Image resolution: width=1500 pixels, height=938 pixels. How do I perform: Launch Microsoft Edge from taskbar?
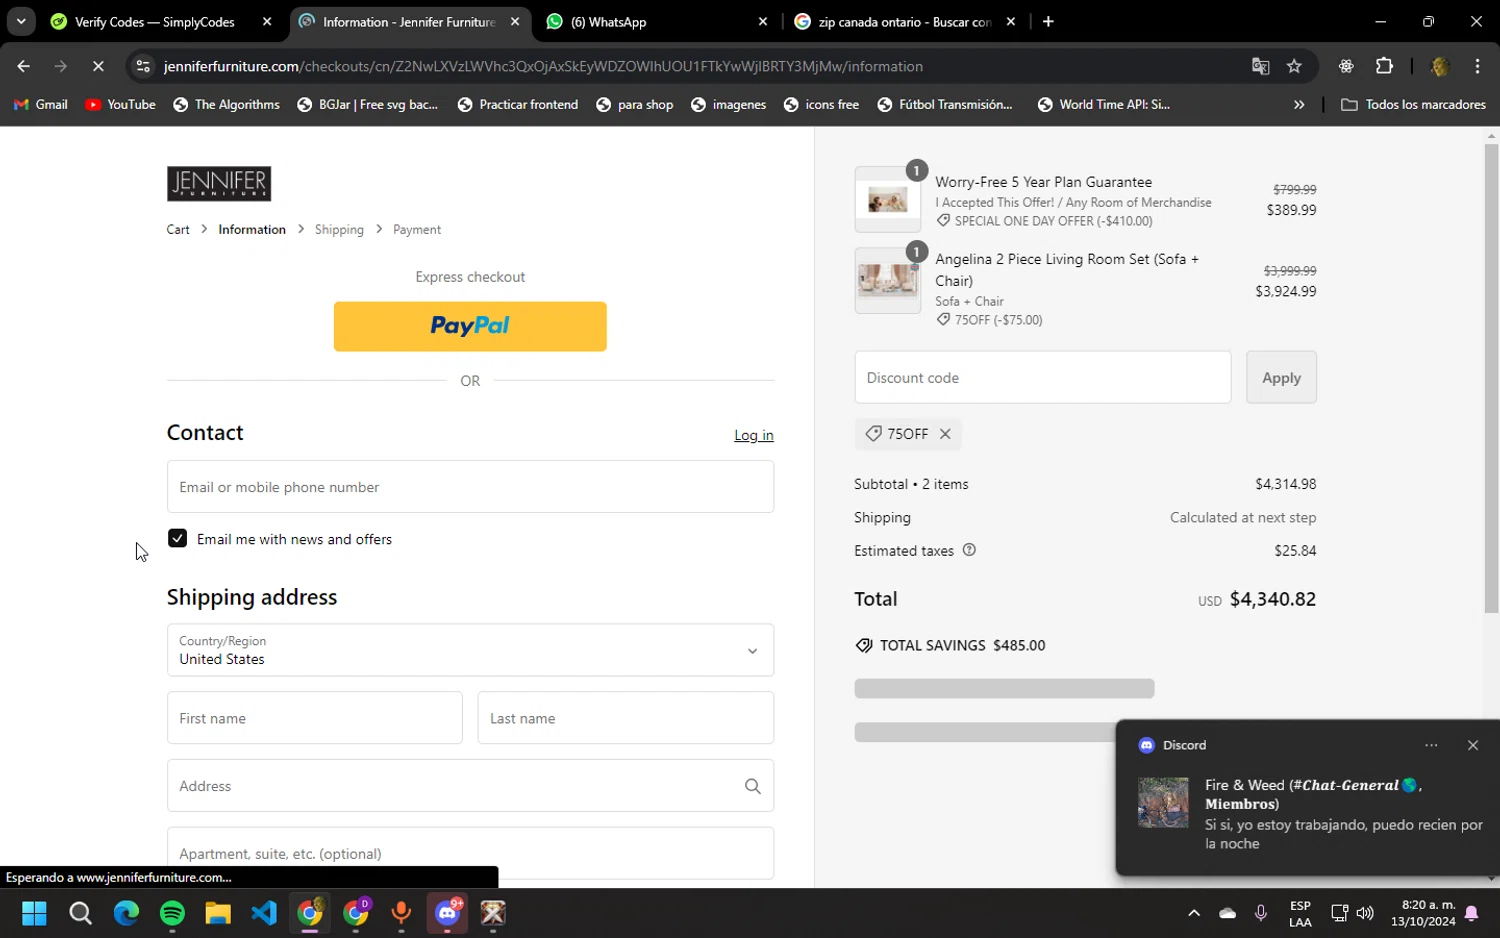click(126, 913)
